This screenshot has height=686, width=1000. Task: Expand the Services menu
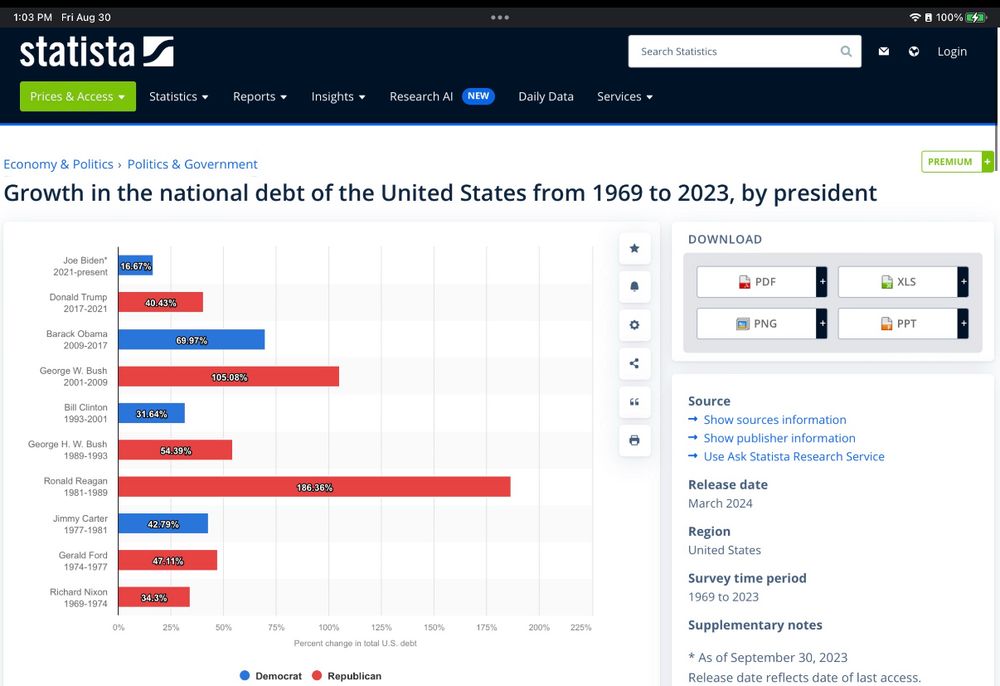click(625, 96)
